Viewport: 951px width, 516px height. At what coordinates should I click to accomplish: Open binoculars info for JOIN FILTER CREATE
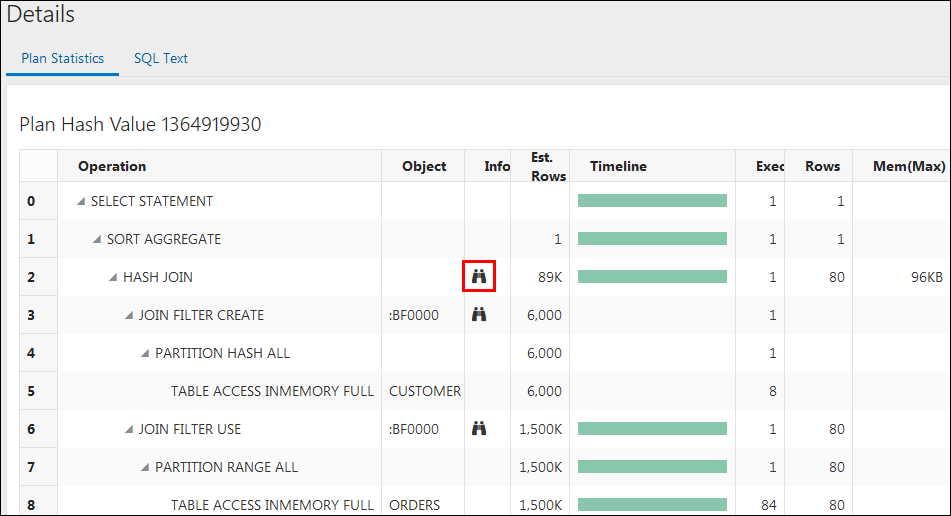(479, 314)
